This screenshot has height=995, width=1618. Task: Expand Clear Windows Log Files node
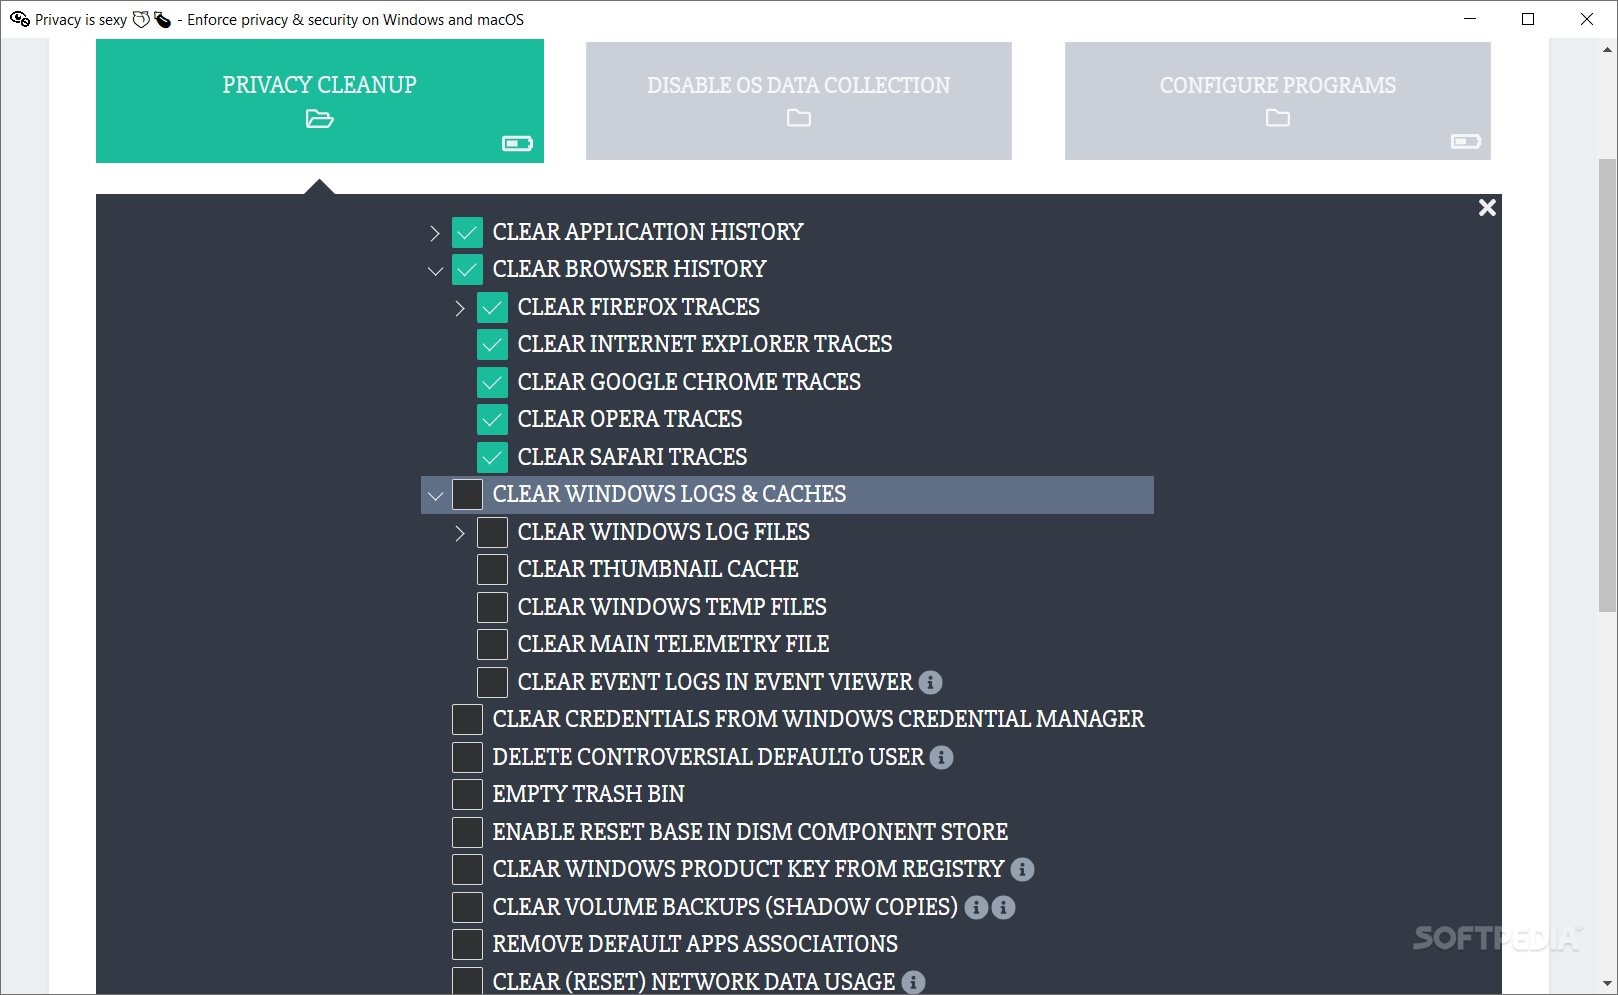(459, 533)
